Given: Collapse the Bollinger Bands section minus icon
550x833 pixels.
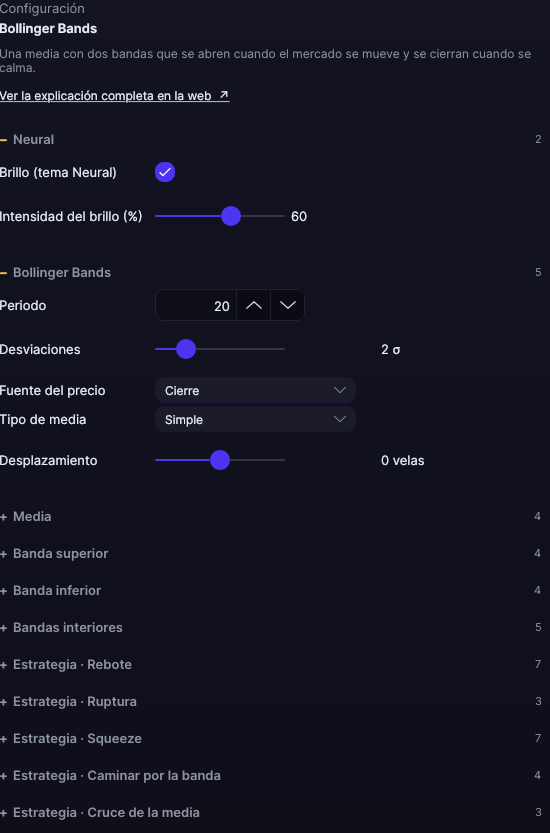Looking at the screenshot, I should (x=4, y=273).
